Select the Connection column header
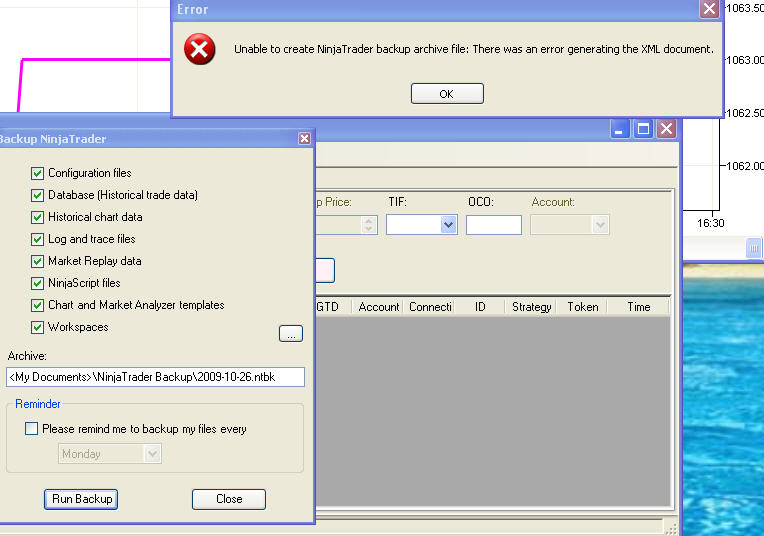This screenshot has height=536, width=764. (x=430, y=307)
